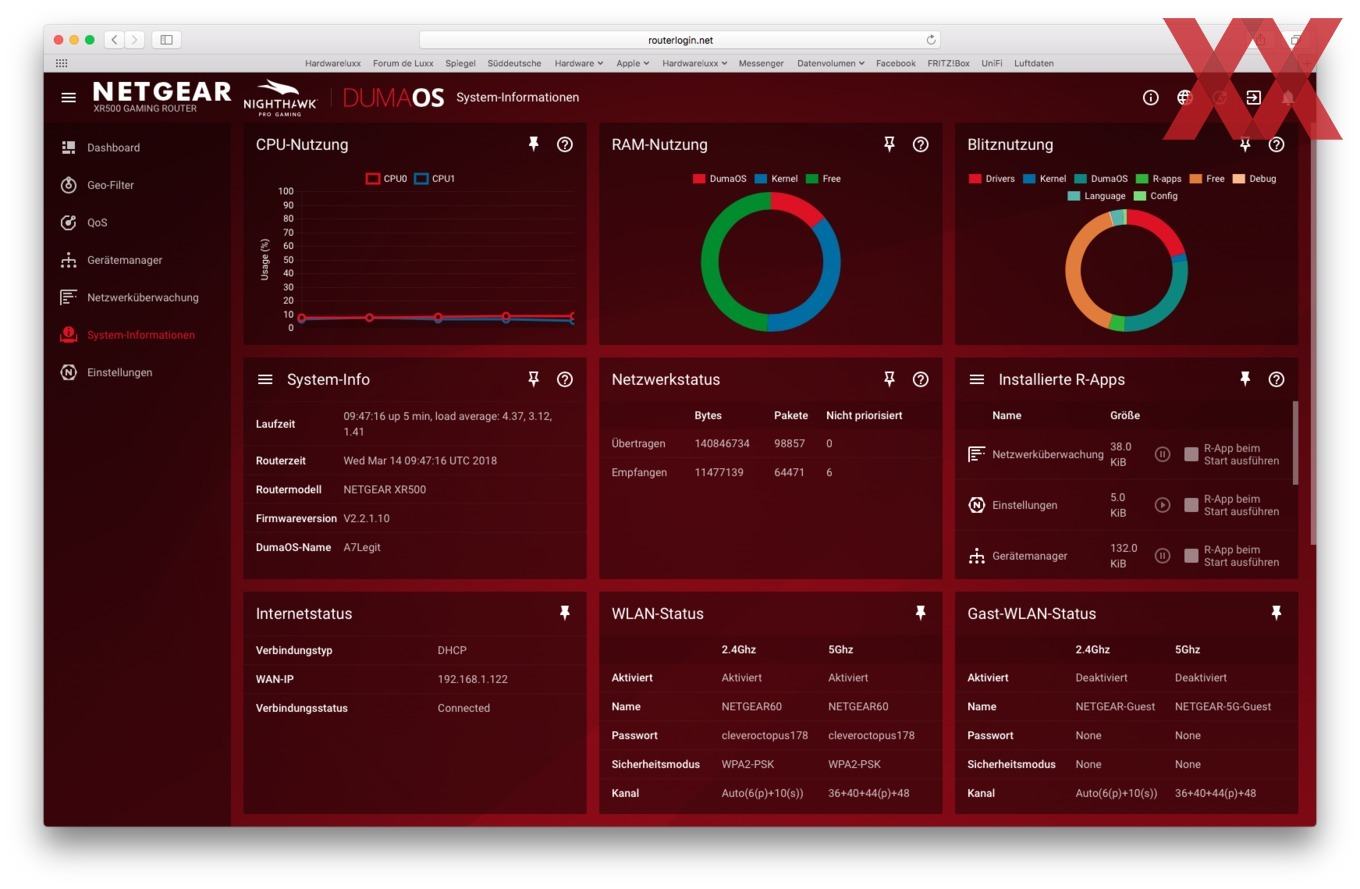This screenshot has height=889, width=1360.
Task: Pin the CPU-Nutzung panel
Action: (533, 144)
